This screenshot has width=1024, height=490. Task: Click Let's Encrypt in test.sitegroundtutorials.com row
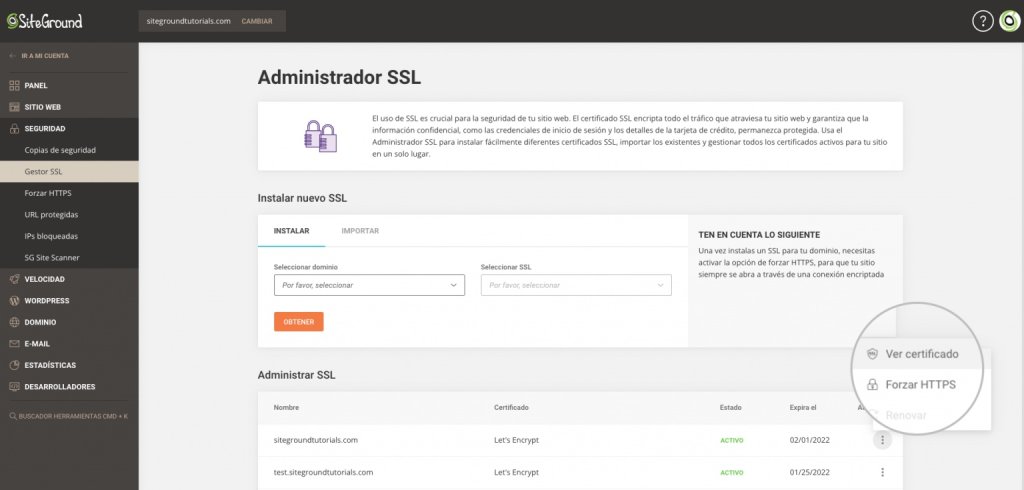517,472
